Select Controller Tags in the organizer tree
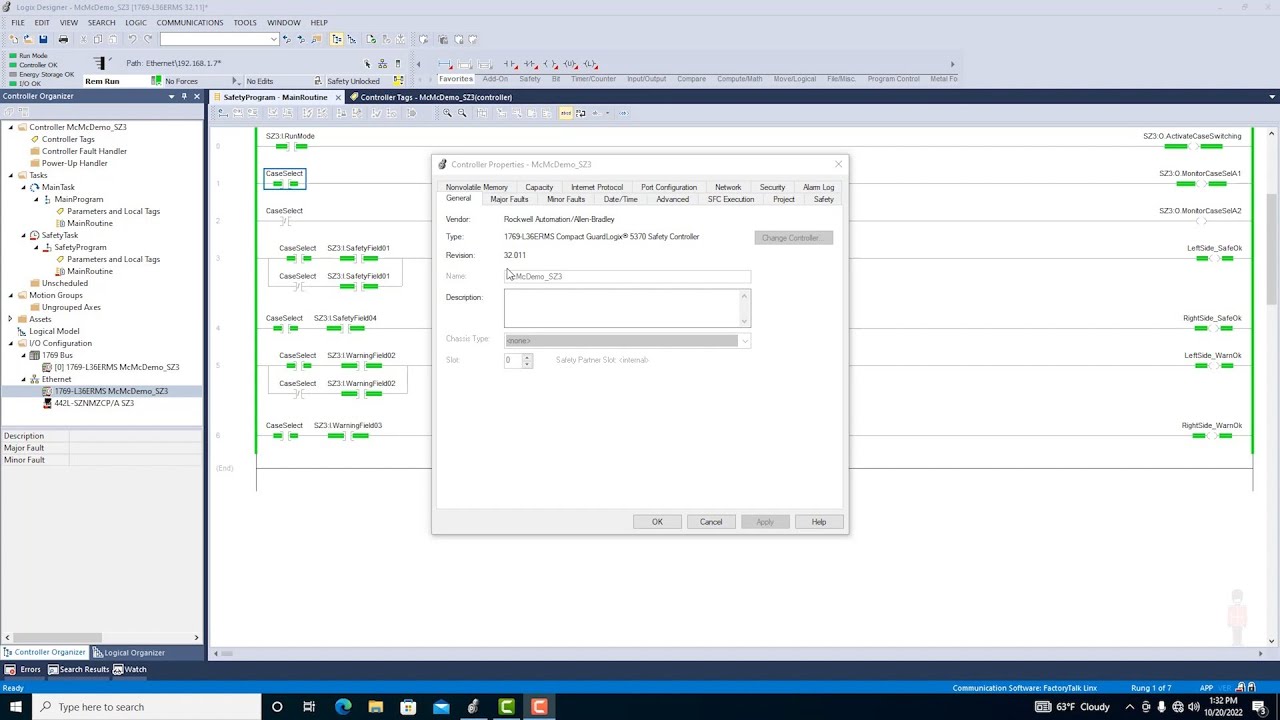The width and height of the screenshot is (1280, 720). tap(68, 139)
